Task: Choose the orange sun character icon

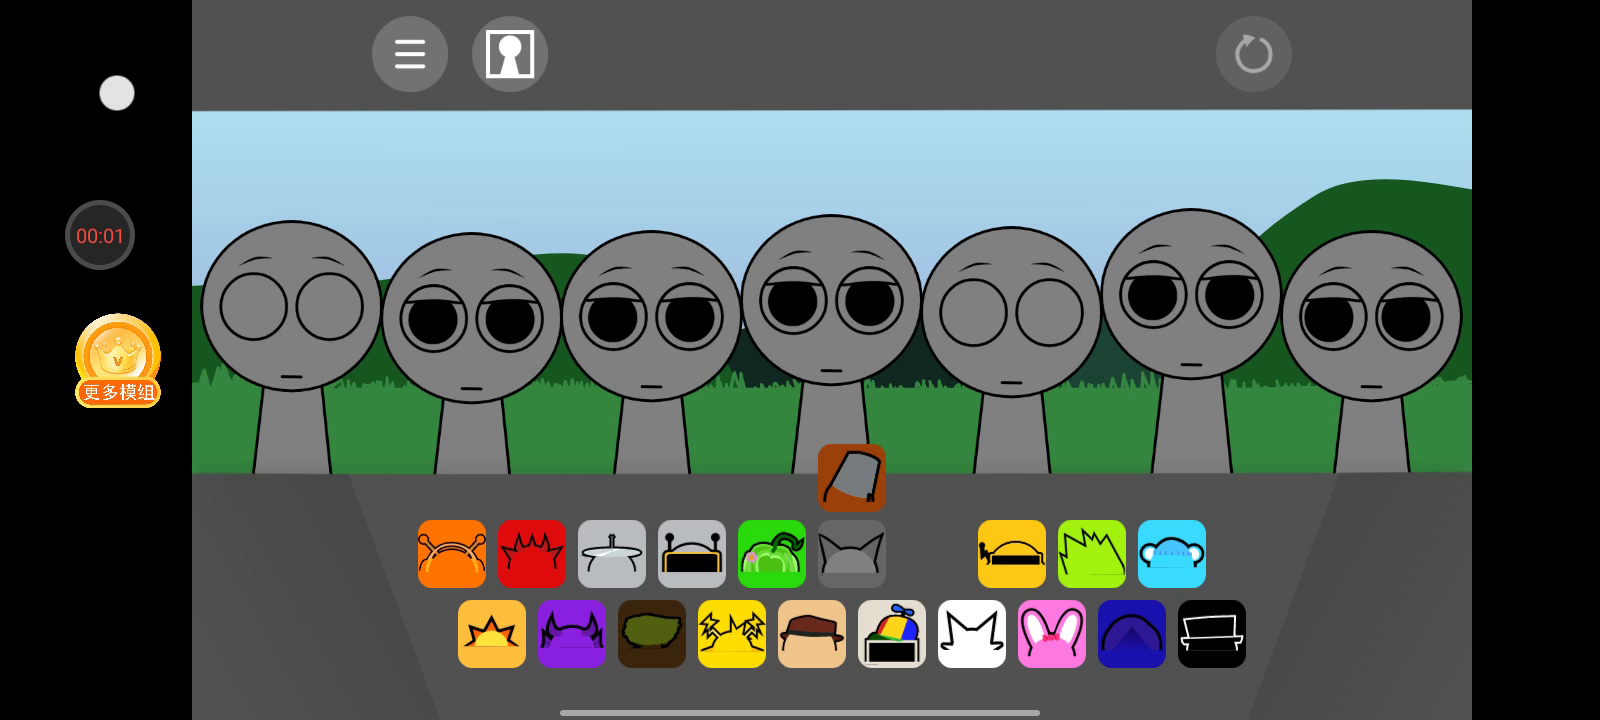Action: 492,634
